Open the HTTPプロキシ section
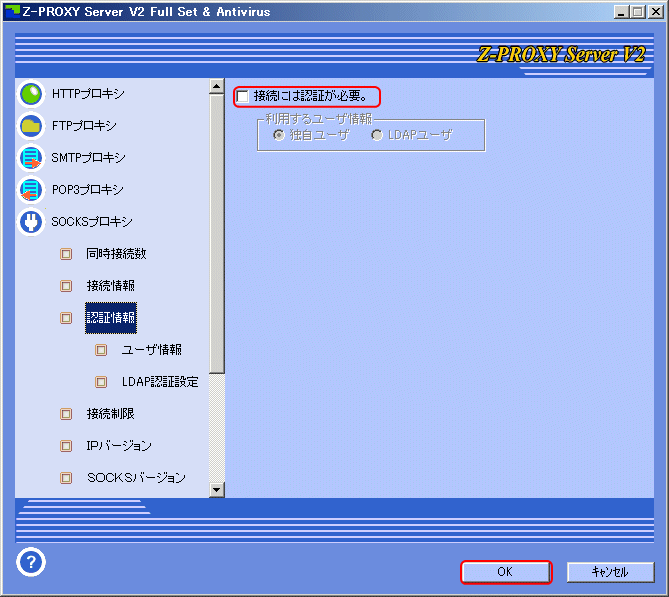The width and height of the screenshot is (669, 597). click(x=88, y=94)
